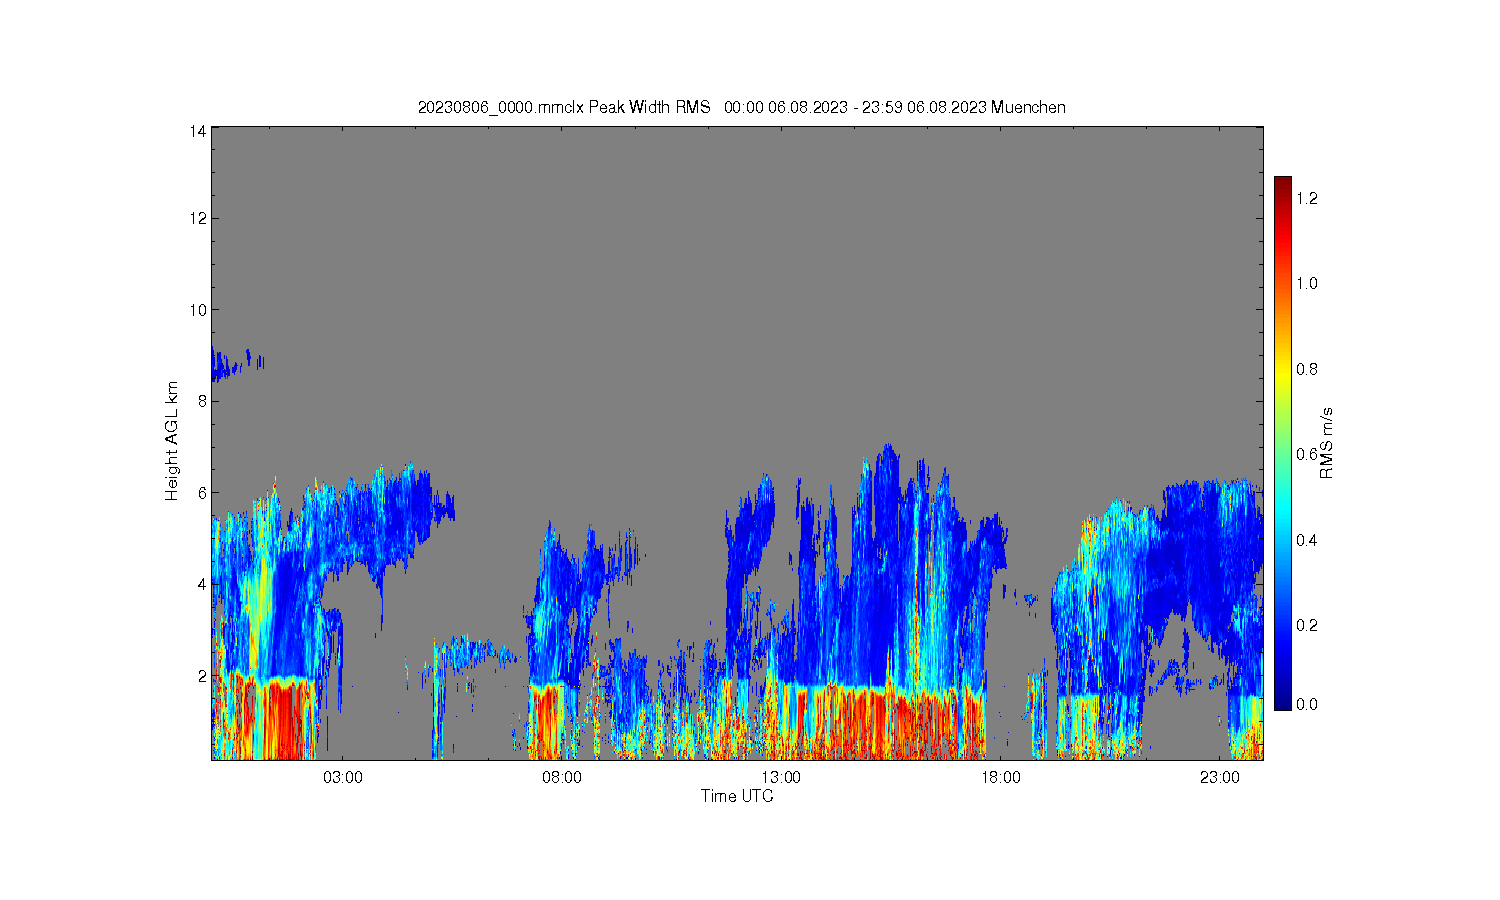Click the 0.2 value on colorbar scale
Image resolution: width=1500 pixels, height=900 pixels.
pos(1306,625)
